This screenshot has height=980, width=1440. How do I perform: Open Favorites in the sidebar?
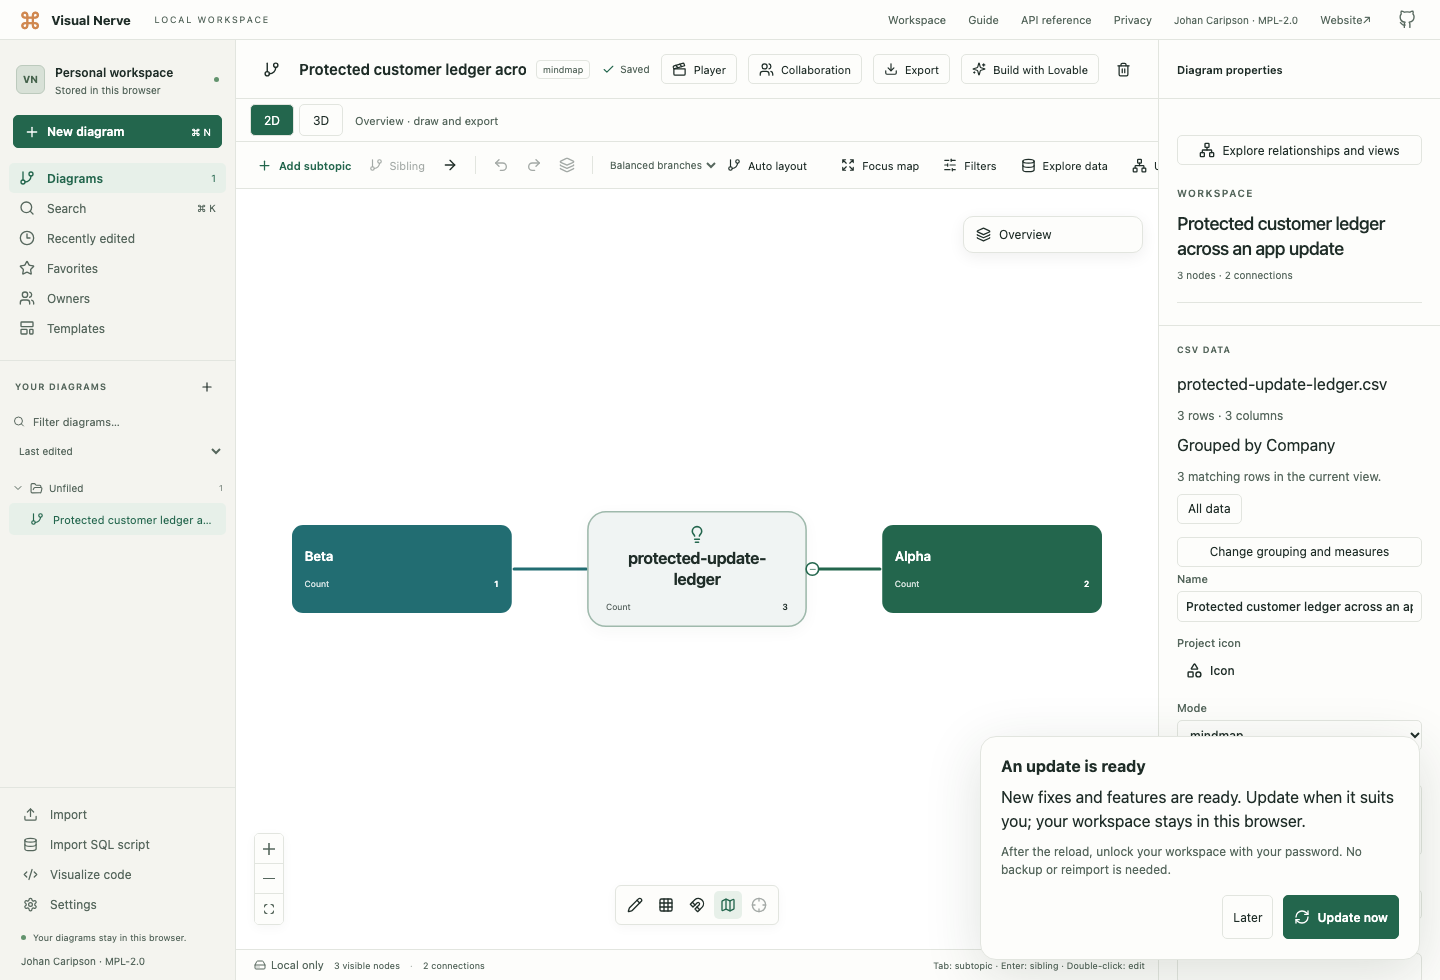tap(118, 268)
